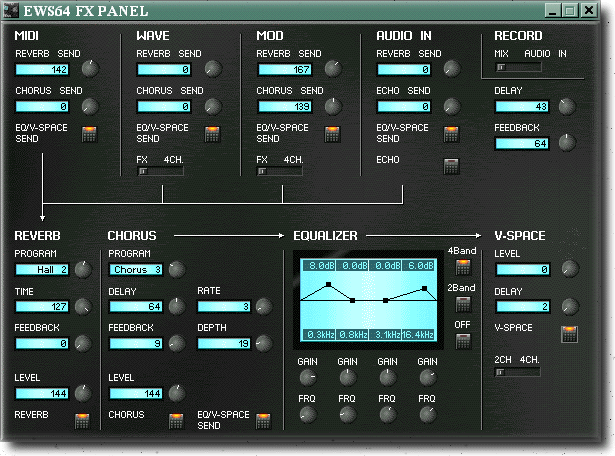Click the MIDI Reverb Send value 142
The height and width of the screenshot is (456, 615).
coord(42,70)
